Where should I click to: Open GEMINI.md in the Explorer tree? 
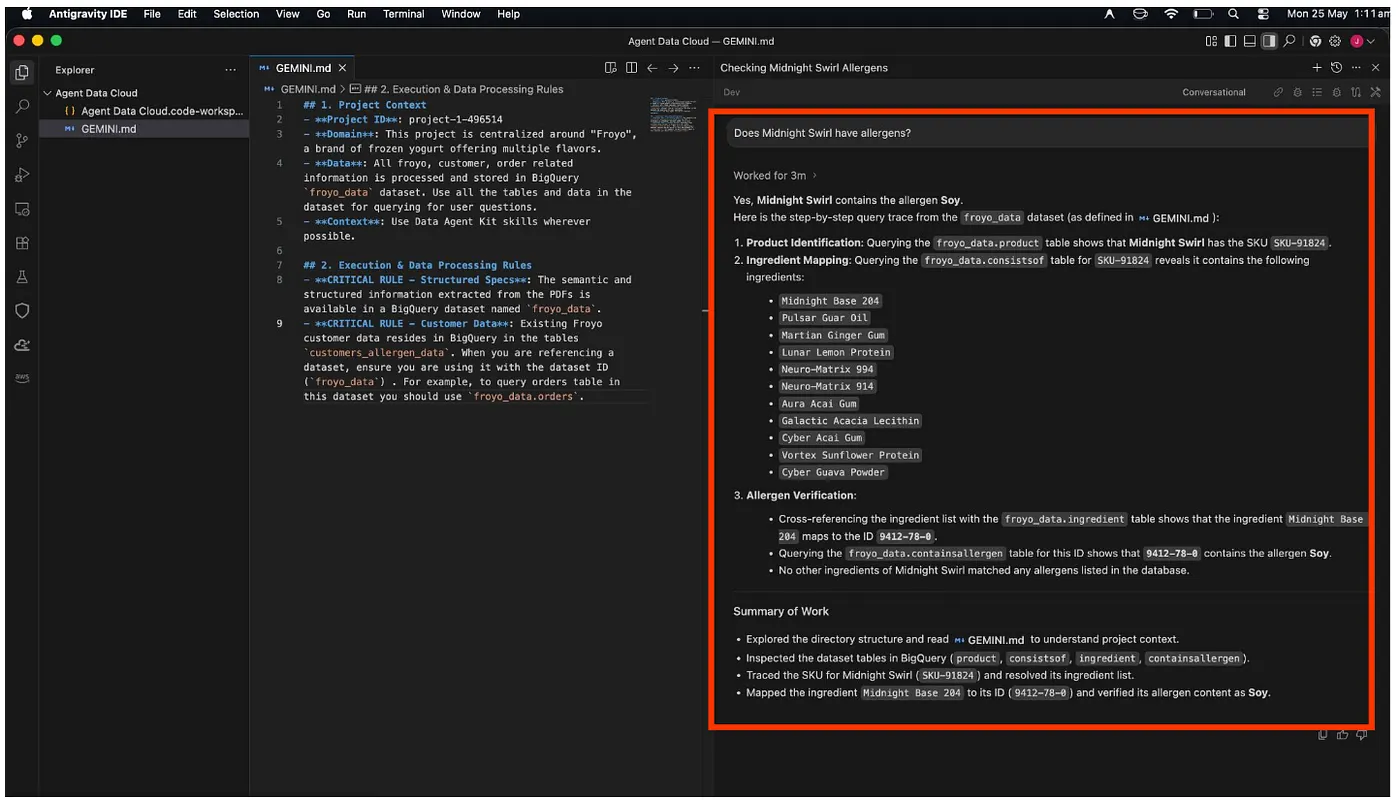(x=144, y=129)
